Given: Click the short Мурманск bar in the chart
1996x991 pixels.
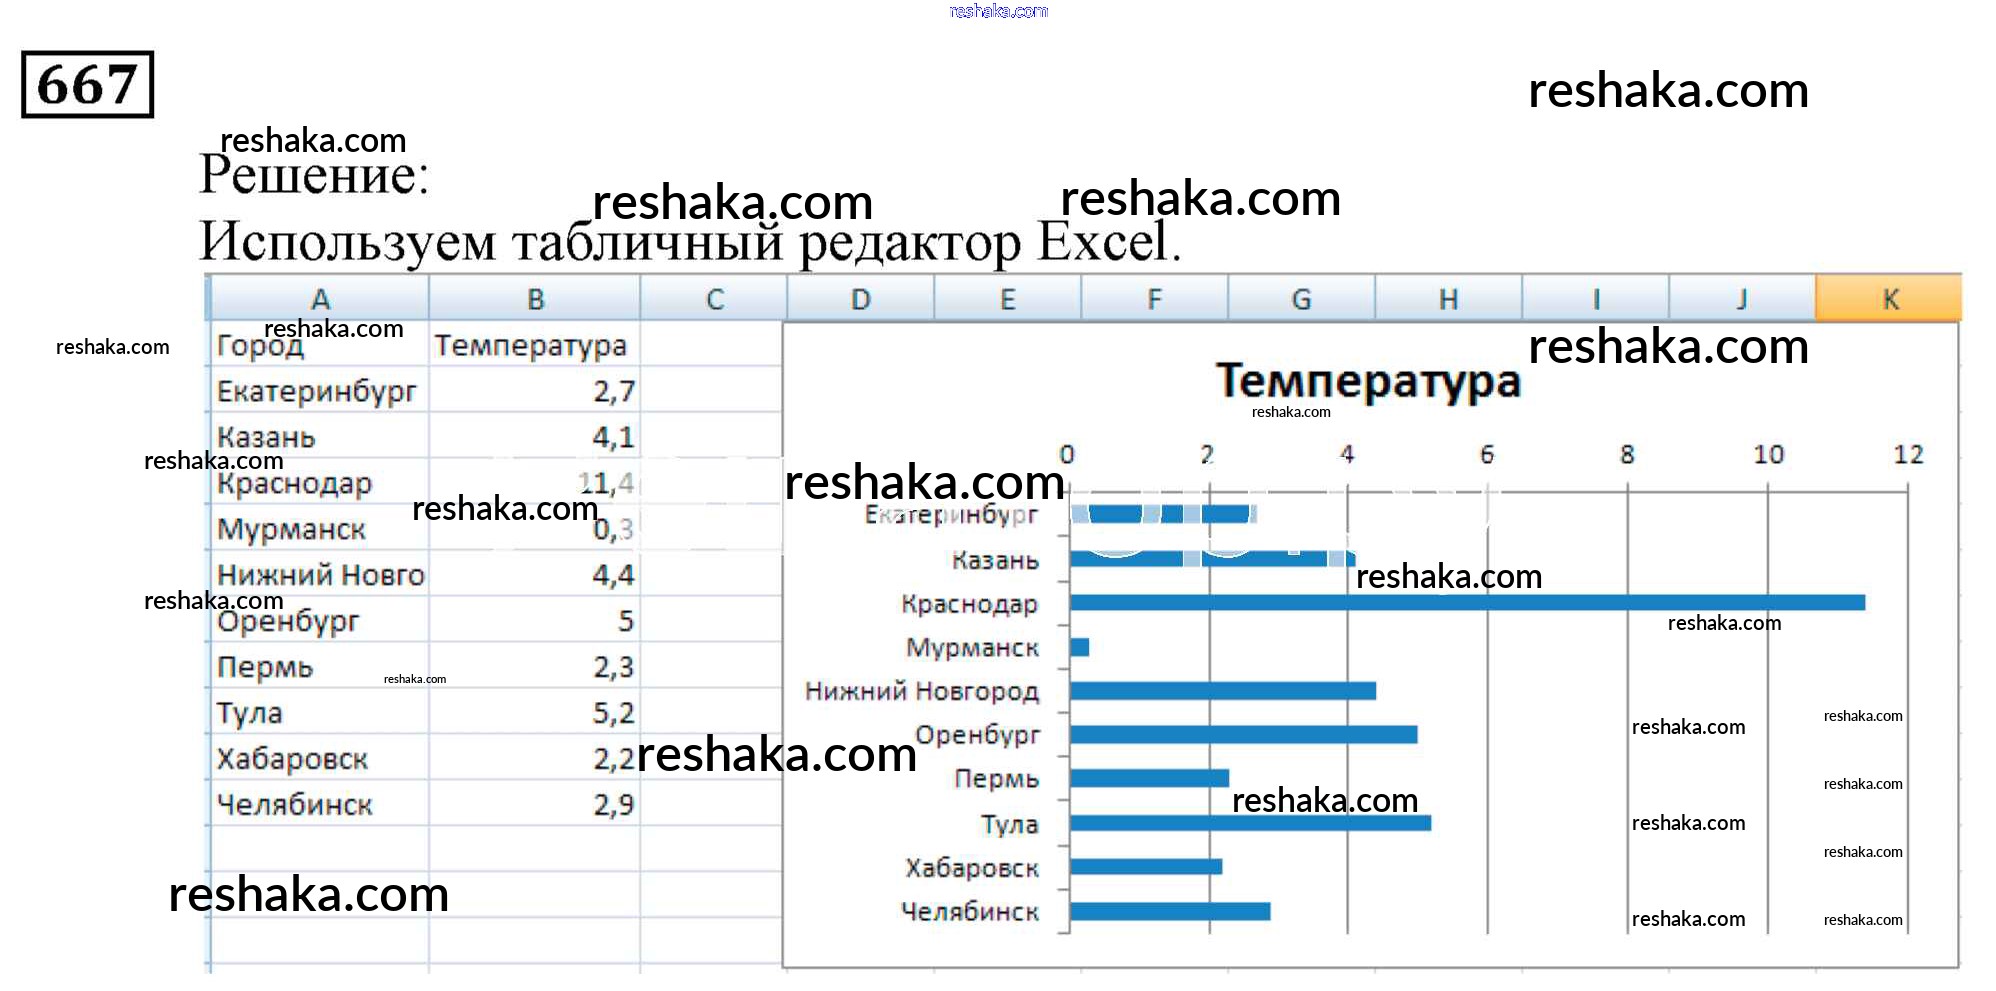Looking at the screenshot, I should (x=1080, y=647).
